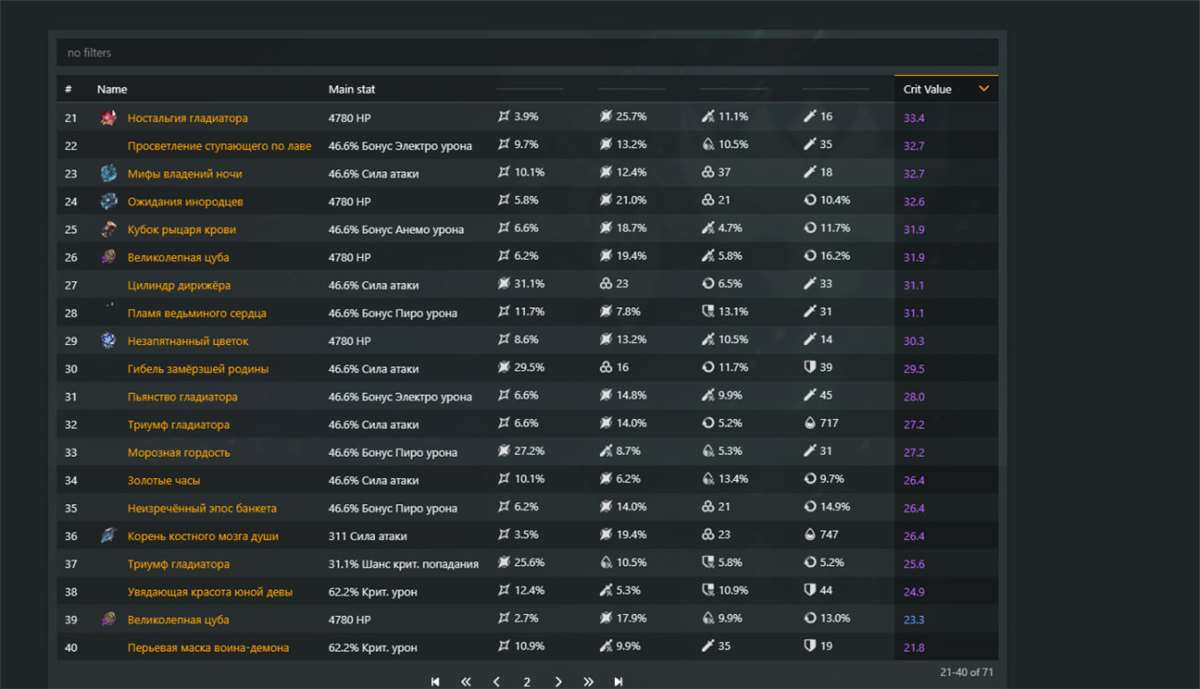Viewport: 1200px width, 689px height.
Task: Go to the previous page with single arrow
Action: click(x=496, y=682)
